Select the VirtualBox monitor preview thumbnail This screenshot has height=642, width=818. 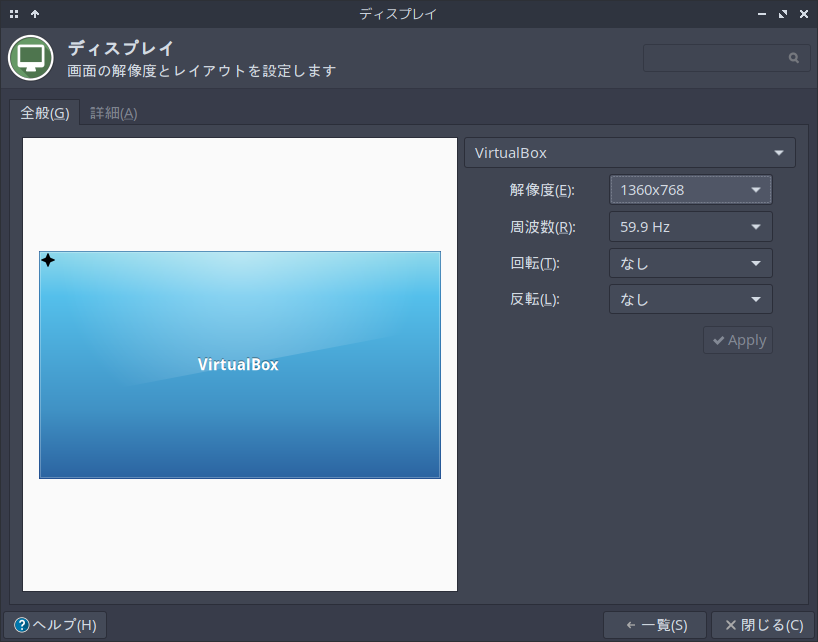[x=240, y=365]
